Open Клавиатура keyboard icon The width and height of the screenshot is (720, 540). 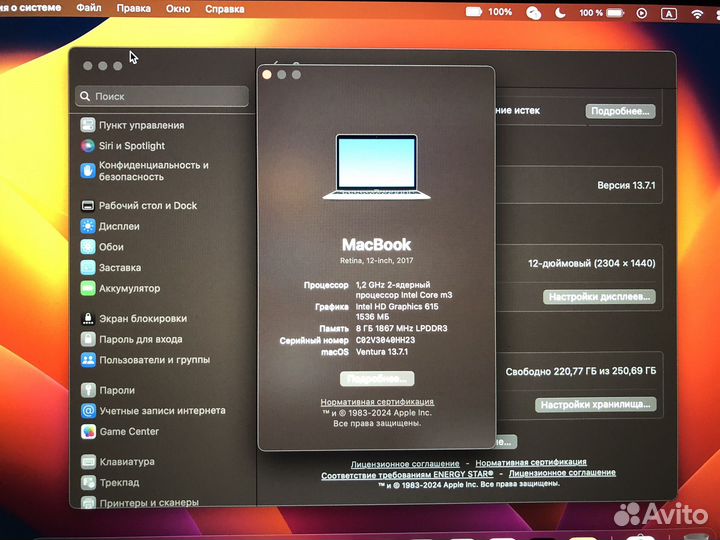click(x=89, y=461)
